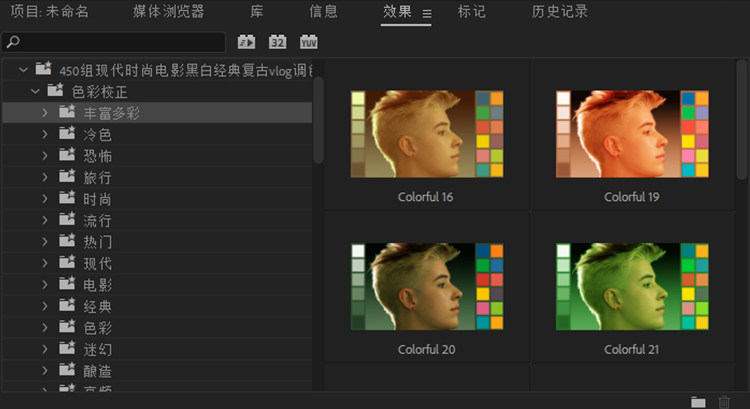This screenshot has height=409, width=750.
Task: Expand the 恐怖 folder chevron
Action: 44,156
